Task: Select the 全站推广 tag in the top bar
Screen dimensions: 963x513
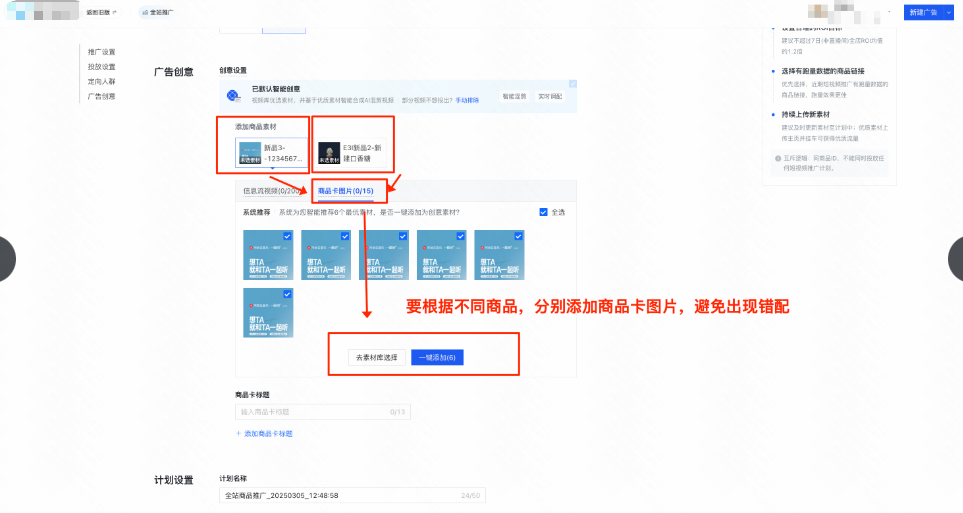Action: pos(158,12)
